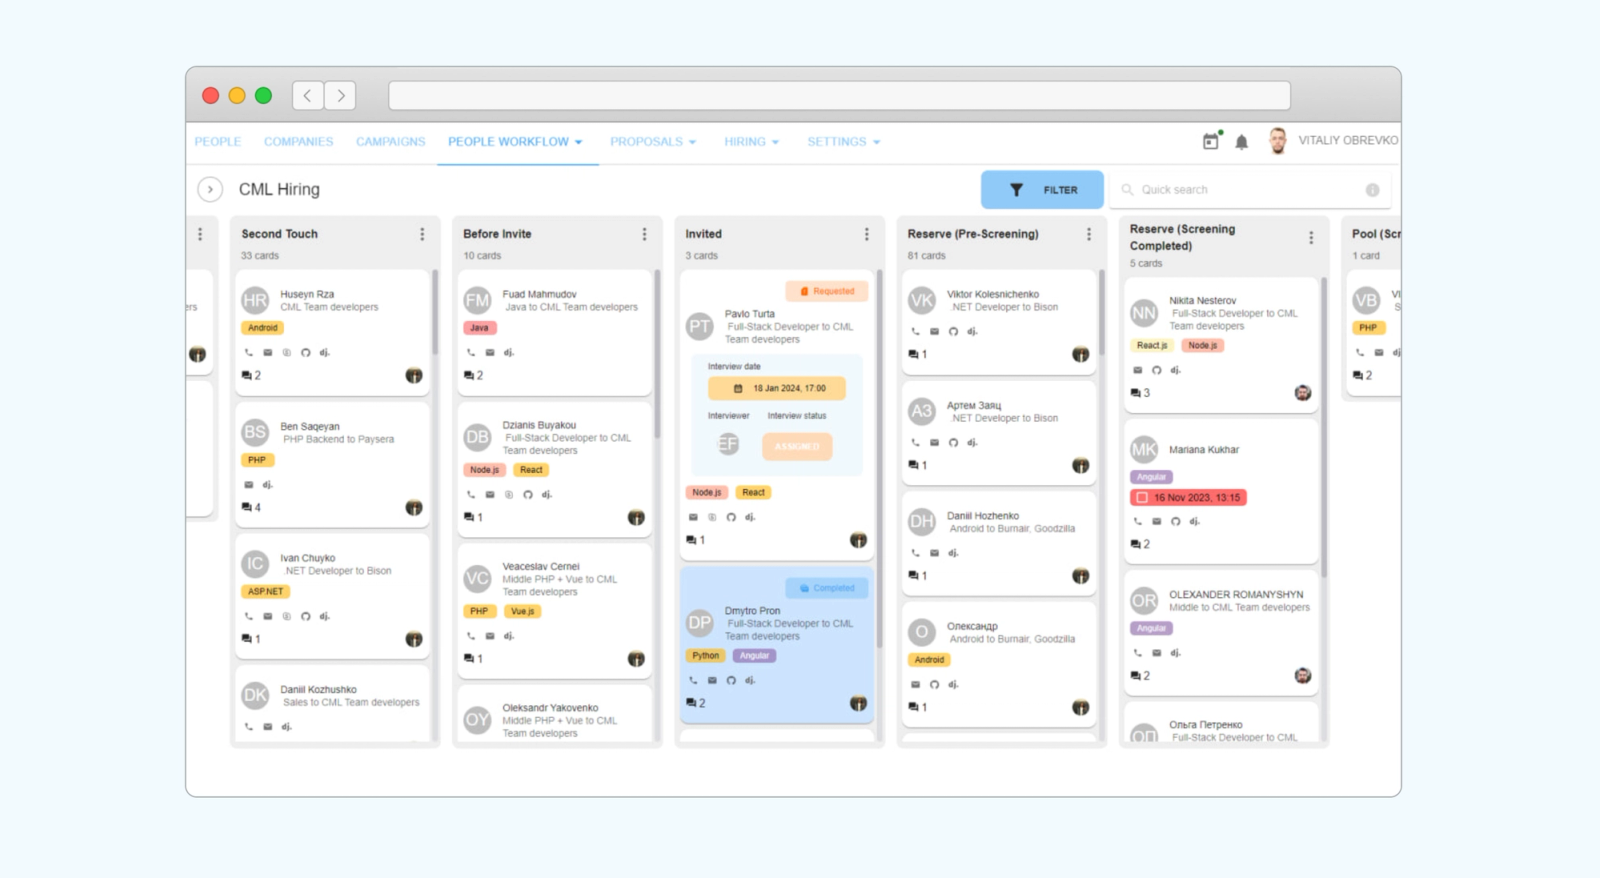1600x878 pixels.
Task: Open Invited column three-dot menu
Action: click(866, 234)
